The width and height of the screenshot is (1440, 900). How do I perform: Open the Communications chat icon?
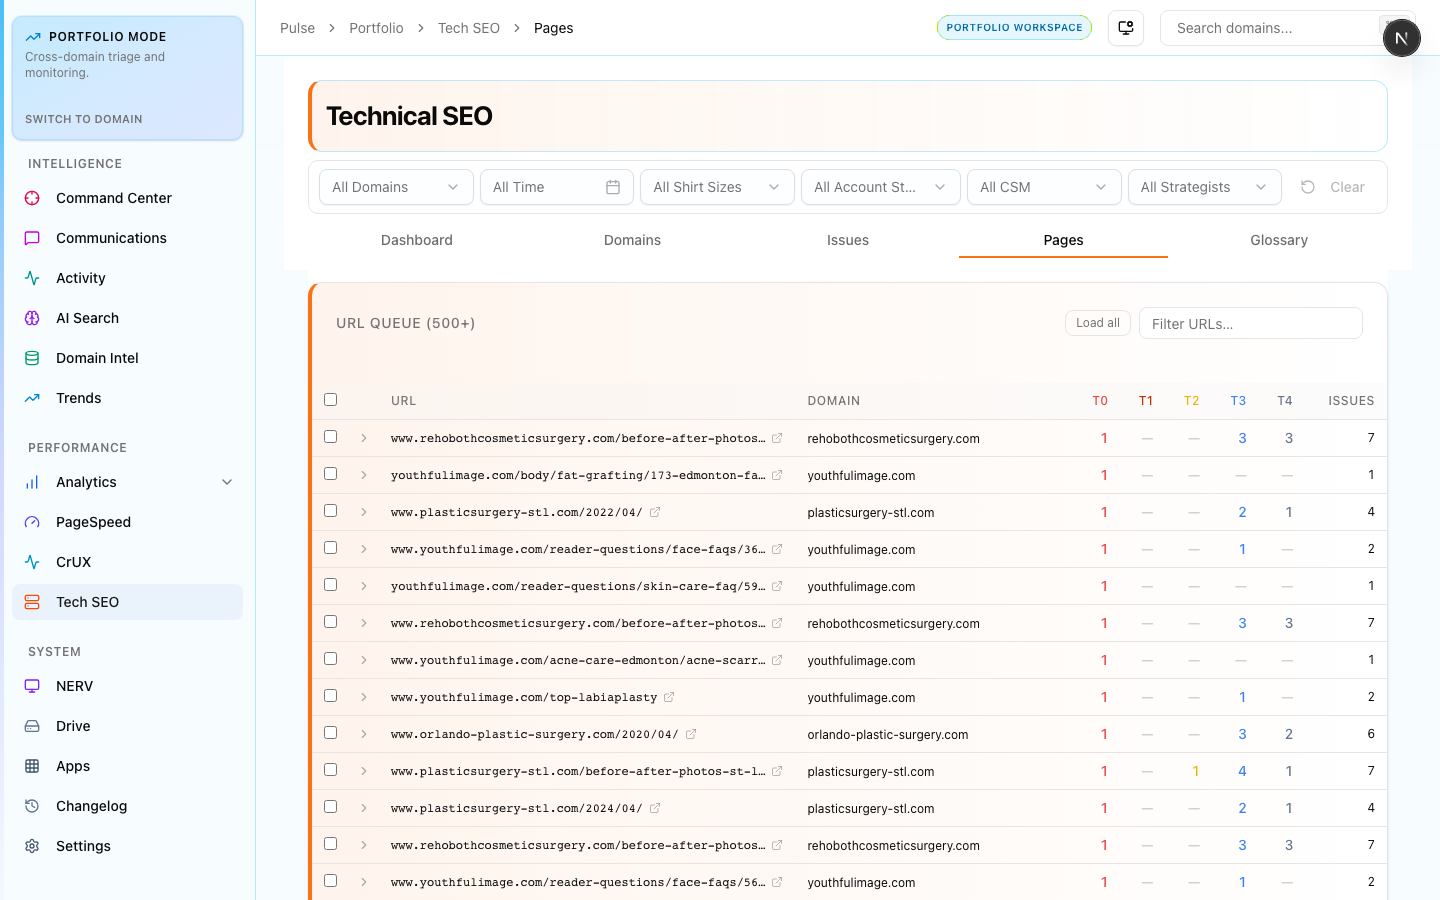click(x=32, y=238)
